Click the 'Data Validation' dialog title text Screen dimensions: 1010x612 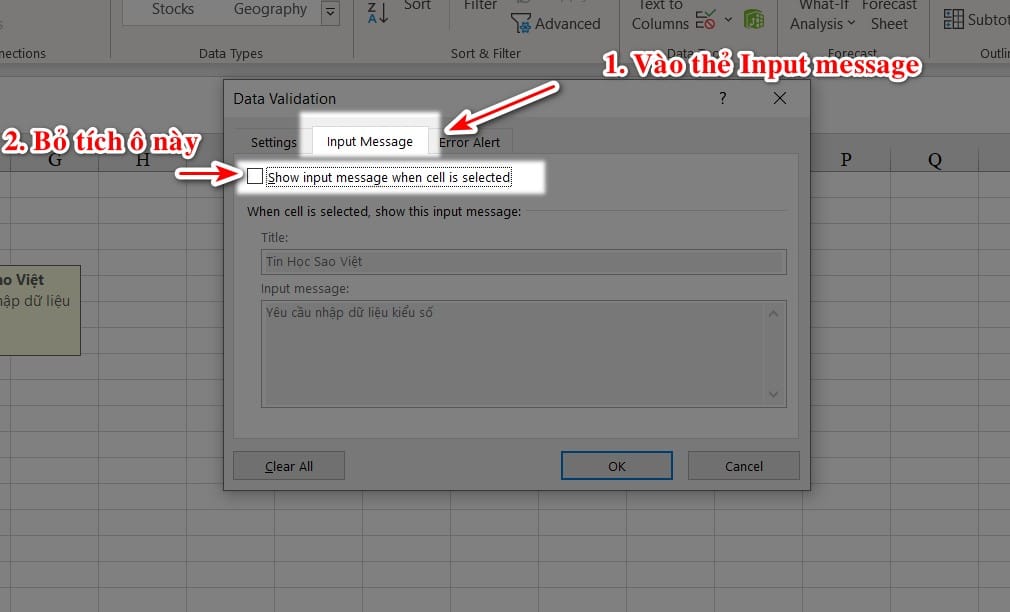(285, 99)
